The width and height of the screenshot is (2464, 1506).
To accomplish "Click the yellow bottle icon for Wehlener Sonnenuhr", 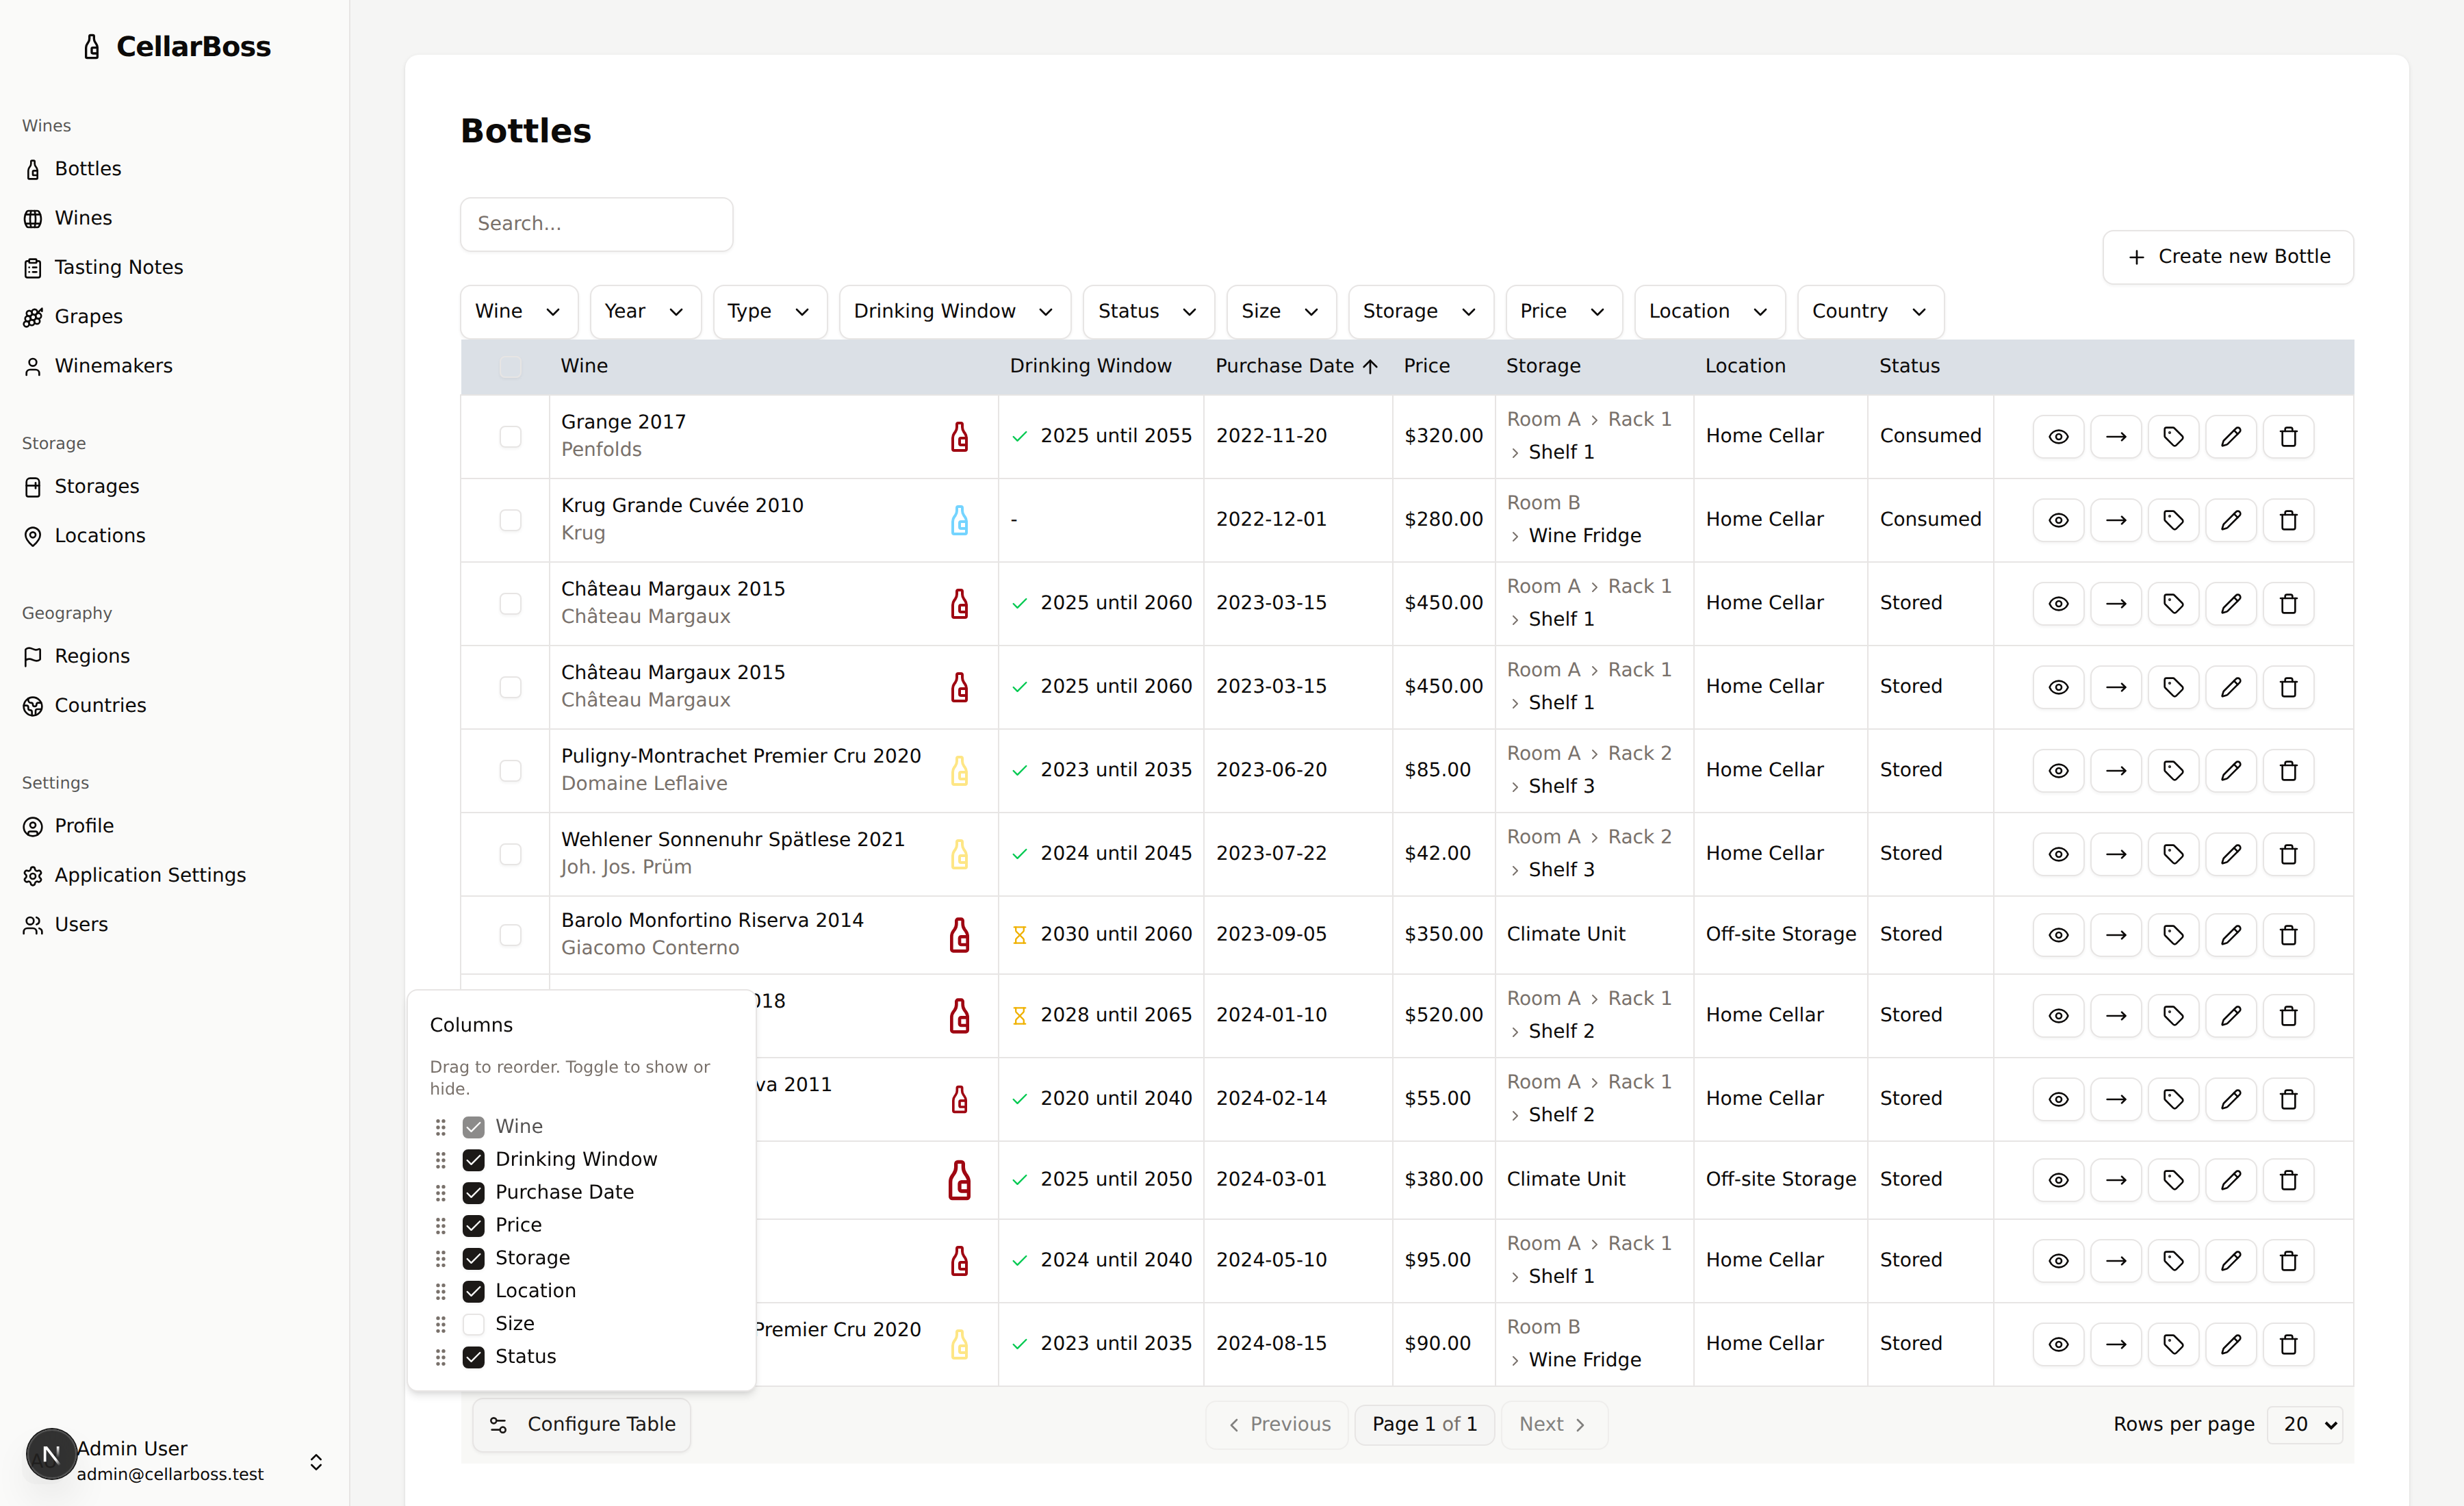I will point(959,854).
